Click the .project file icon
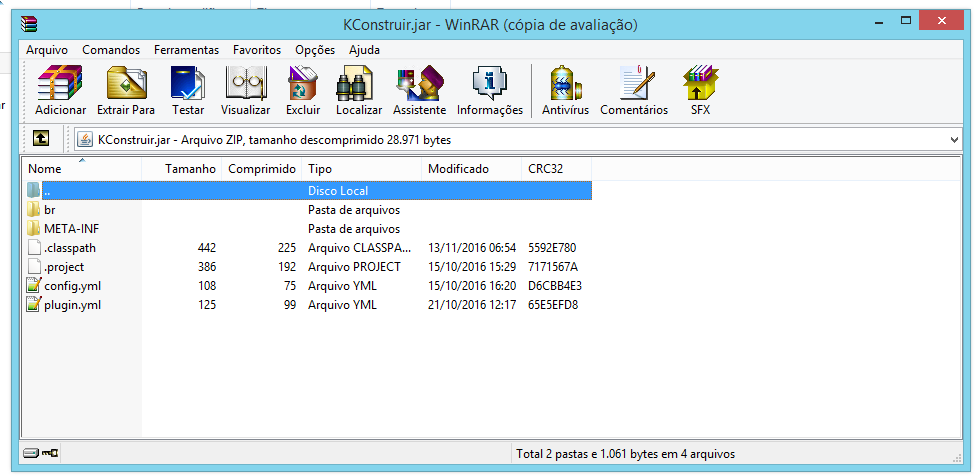 [x=34, y=267]
